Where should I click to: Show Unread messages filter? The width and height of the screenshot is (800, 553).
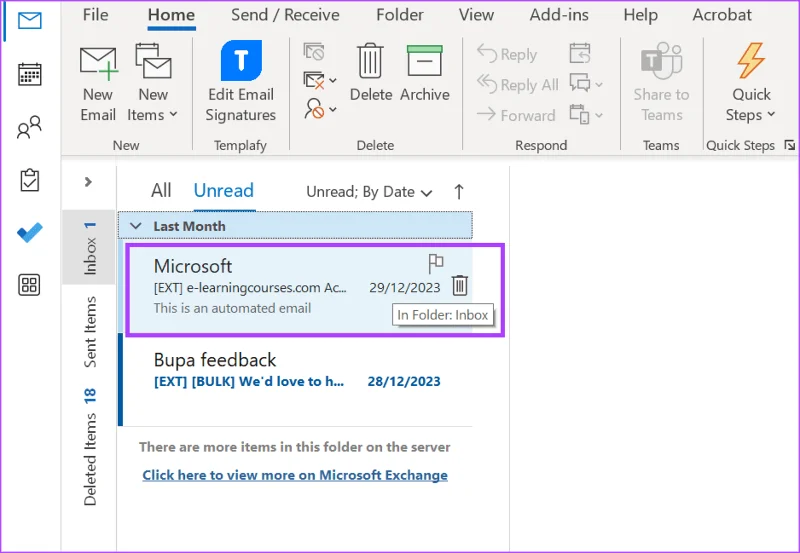tap(223, 191)
